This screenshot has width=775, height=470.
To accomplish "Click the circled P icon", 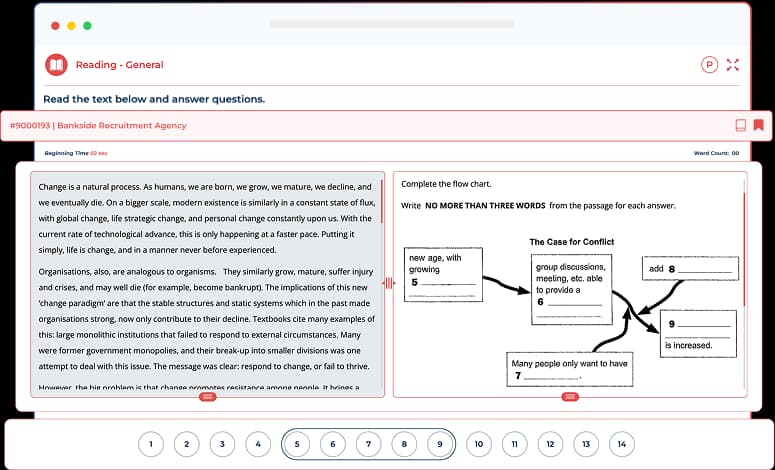I will 710,65.
